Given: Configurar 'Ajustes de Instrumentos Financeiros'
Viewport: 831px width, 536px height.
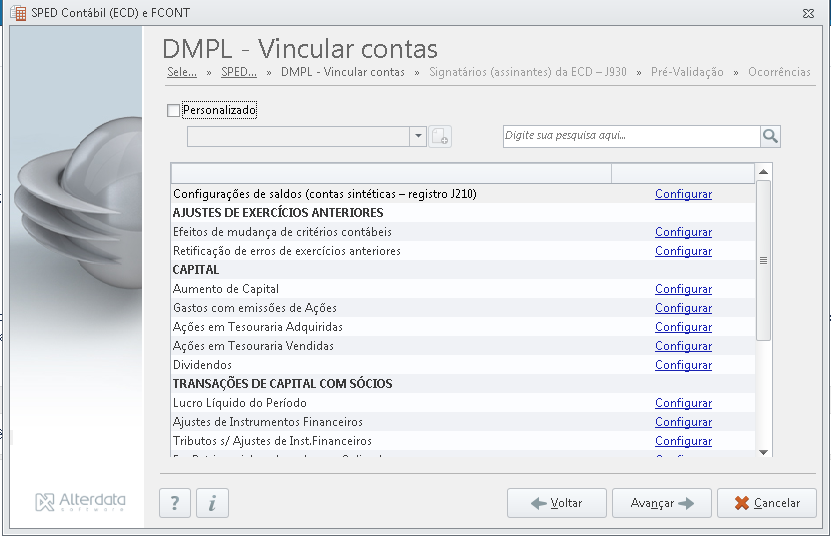Looking at the screenshot, I should coord(683,422).
